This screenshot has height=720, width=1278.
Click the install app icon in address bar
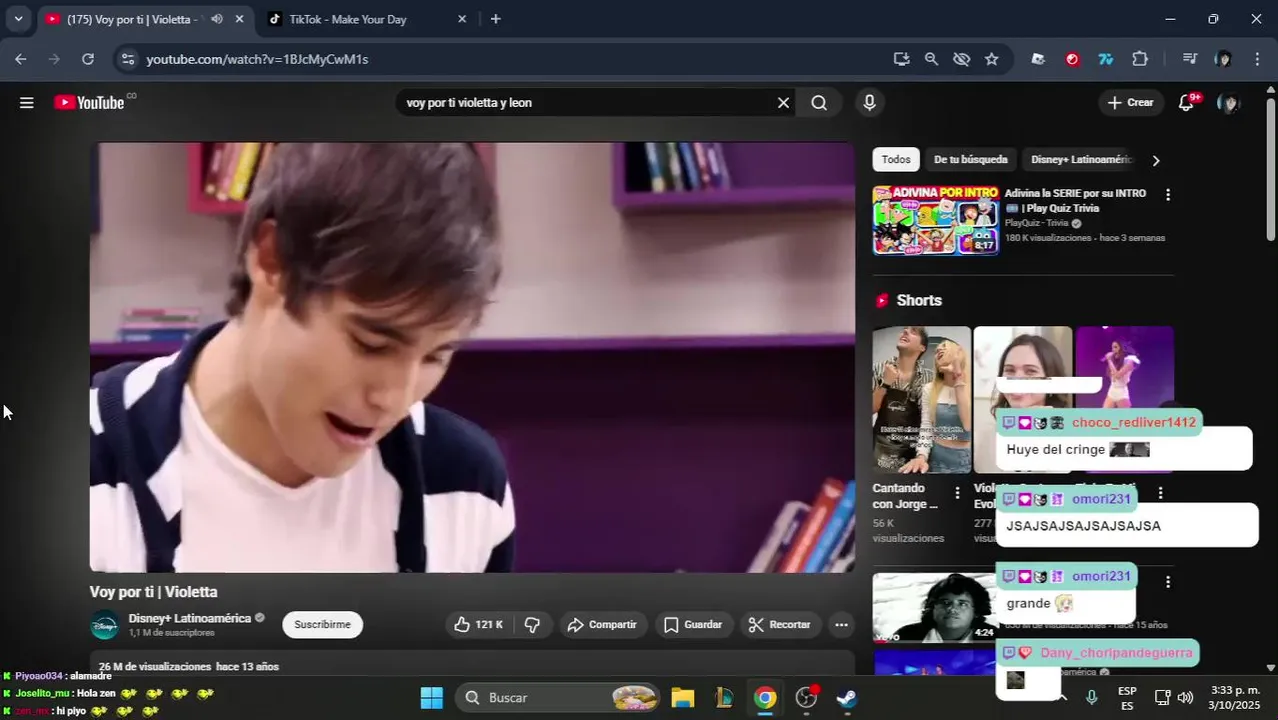pos(901,59)
